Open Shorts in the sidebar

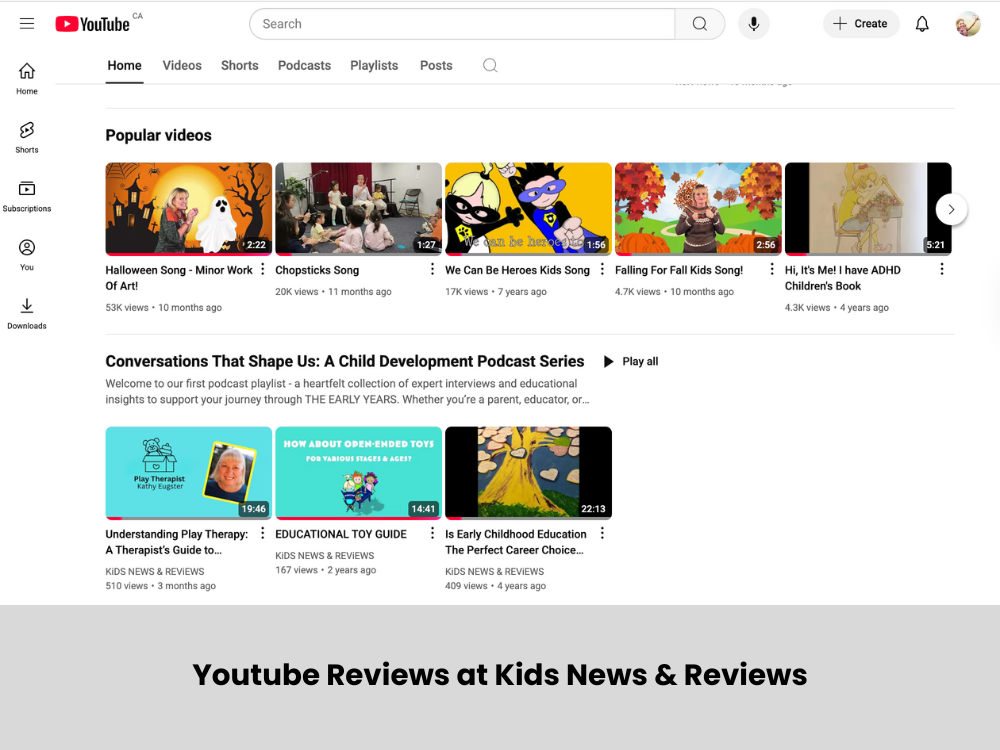click(27, 137)
